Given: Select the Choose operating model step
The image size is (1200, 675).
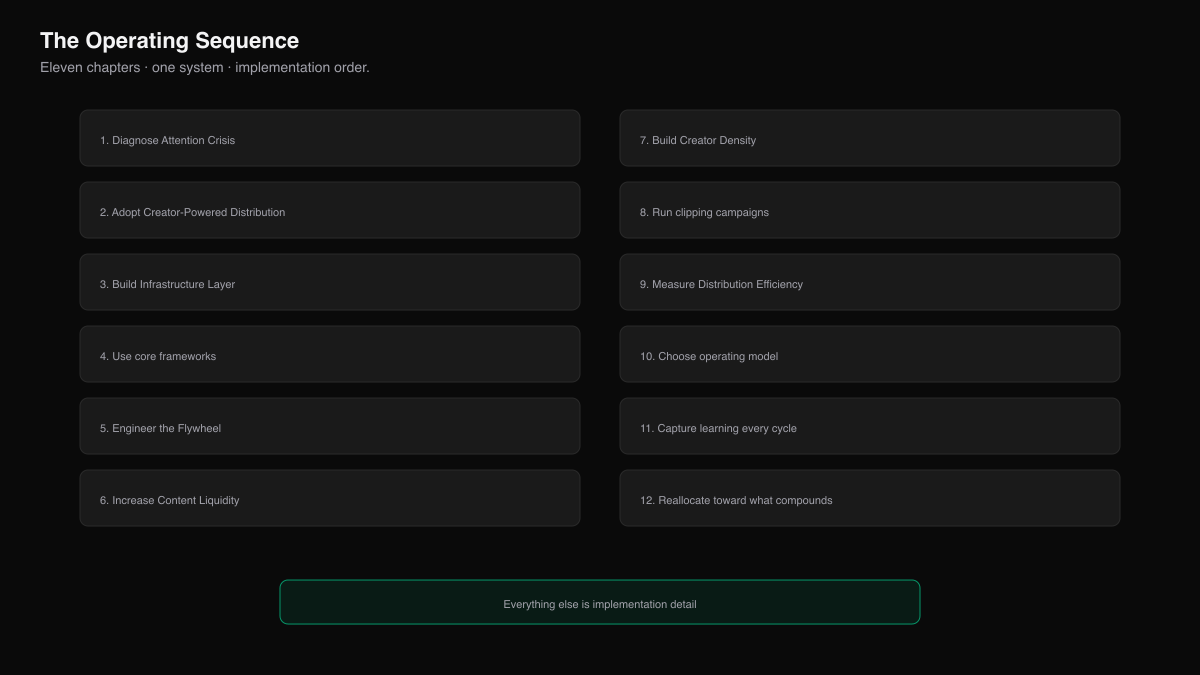Looking at the screenshot, I should 870,354.
